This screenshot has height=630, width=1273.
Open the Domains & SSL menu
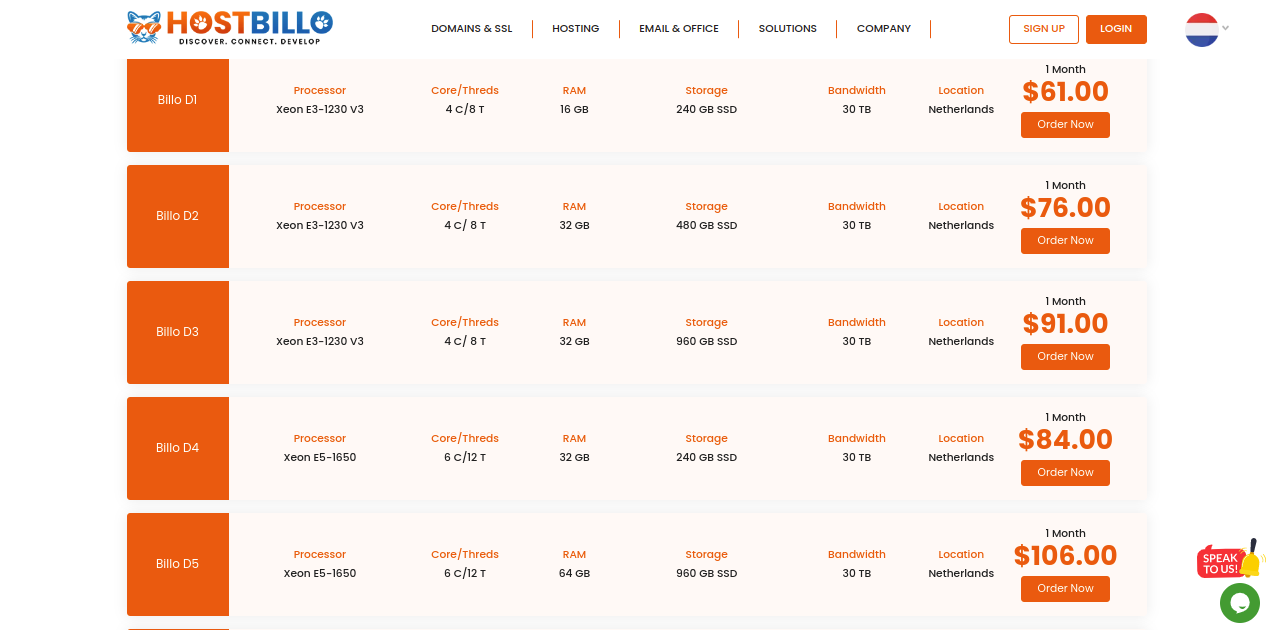471,29
